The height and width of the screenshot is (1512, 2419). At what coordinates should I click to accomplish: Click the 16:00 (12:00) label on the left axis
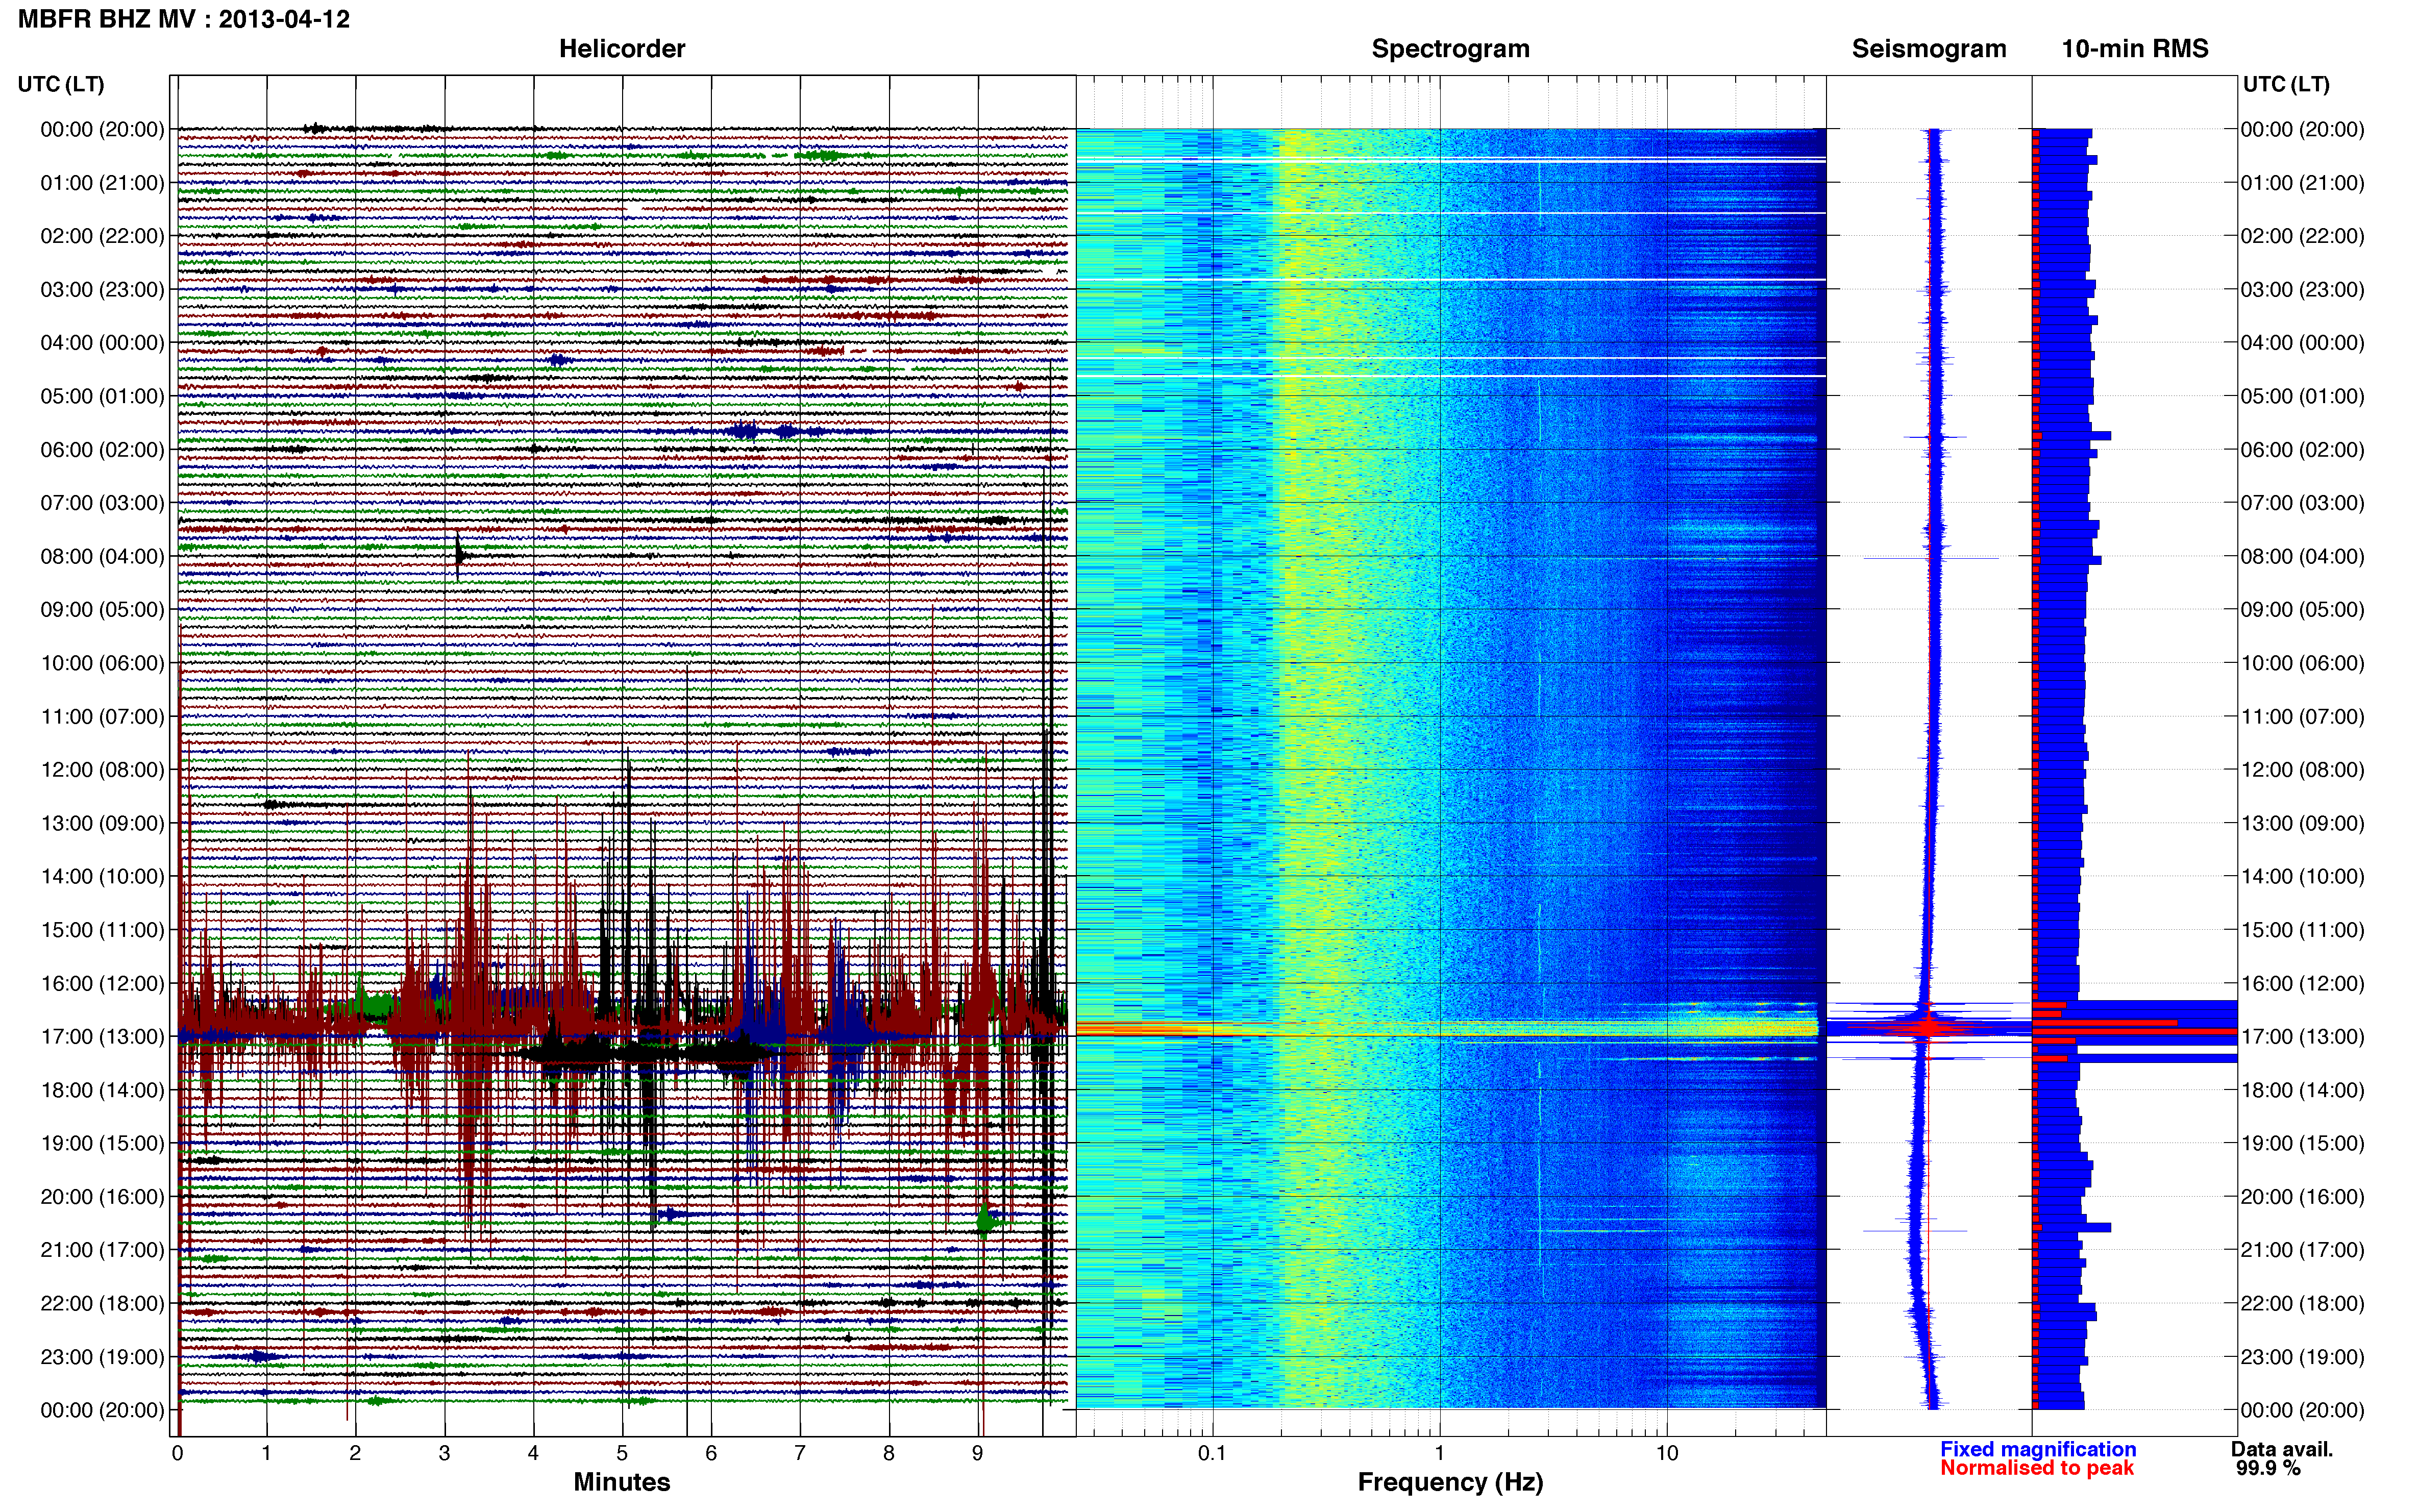tap(102, 983)
